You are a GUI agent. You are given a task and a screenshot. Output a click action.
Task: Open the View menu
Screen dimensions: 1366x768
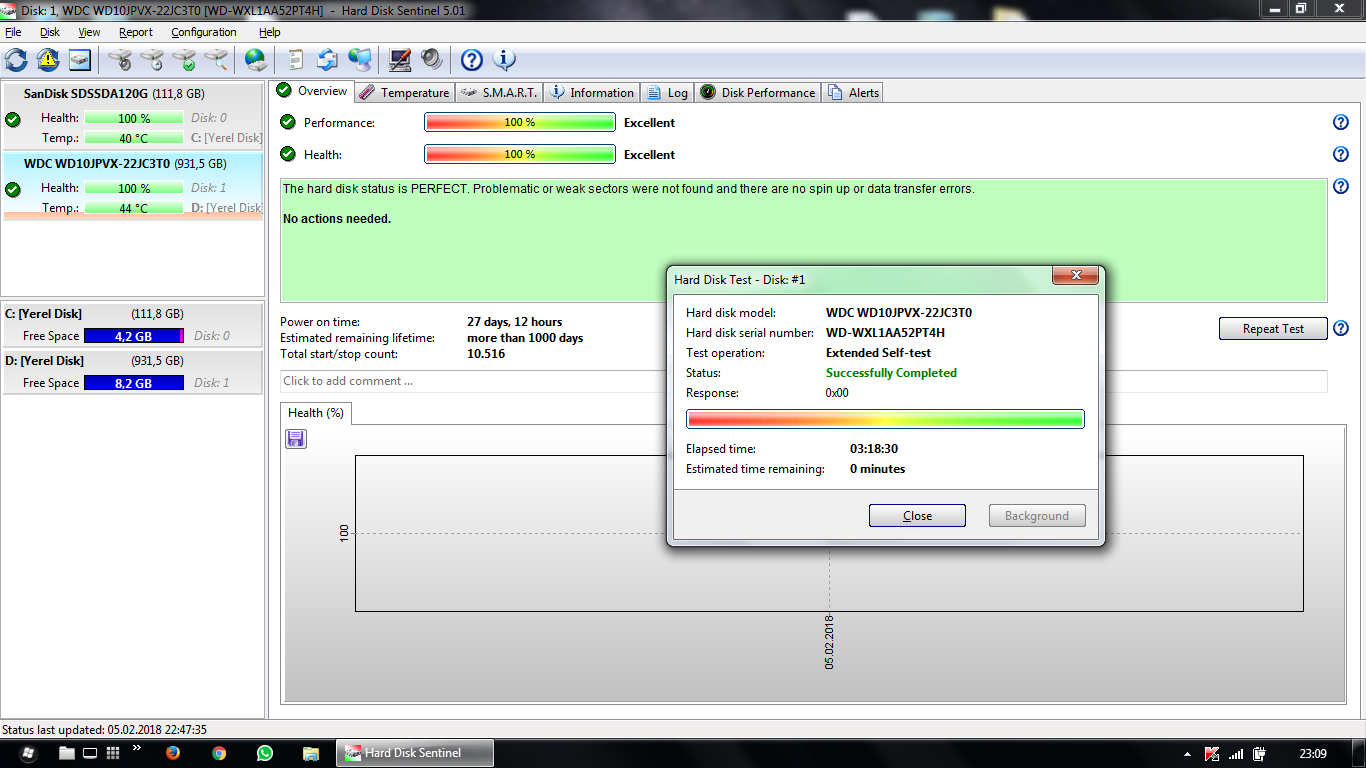coord(89,32)
